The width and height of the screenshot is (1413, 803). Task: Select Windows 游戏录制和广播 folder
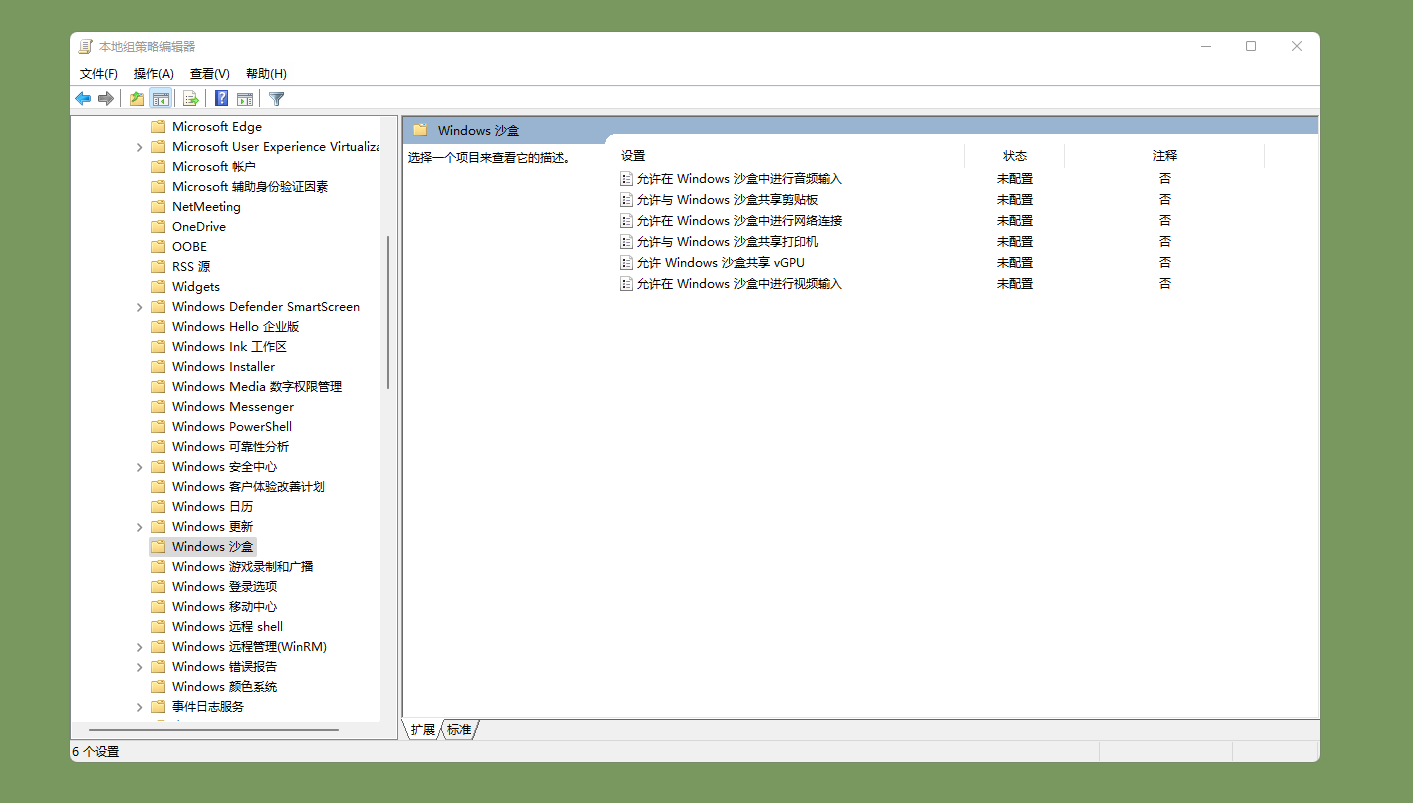(242, 567)
